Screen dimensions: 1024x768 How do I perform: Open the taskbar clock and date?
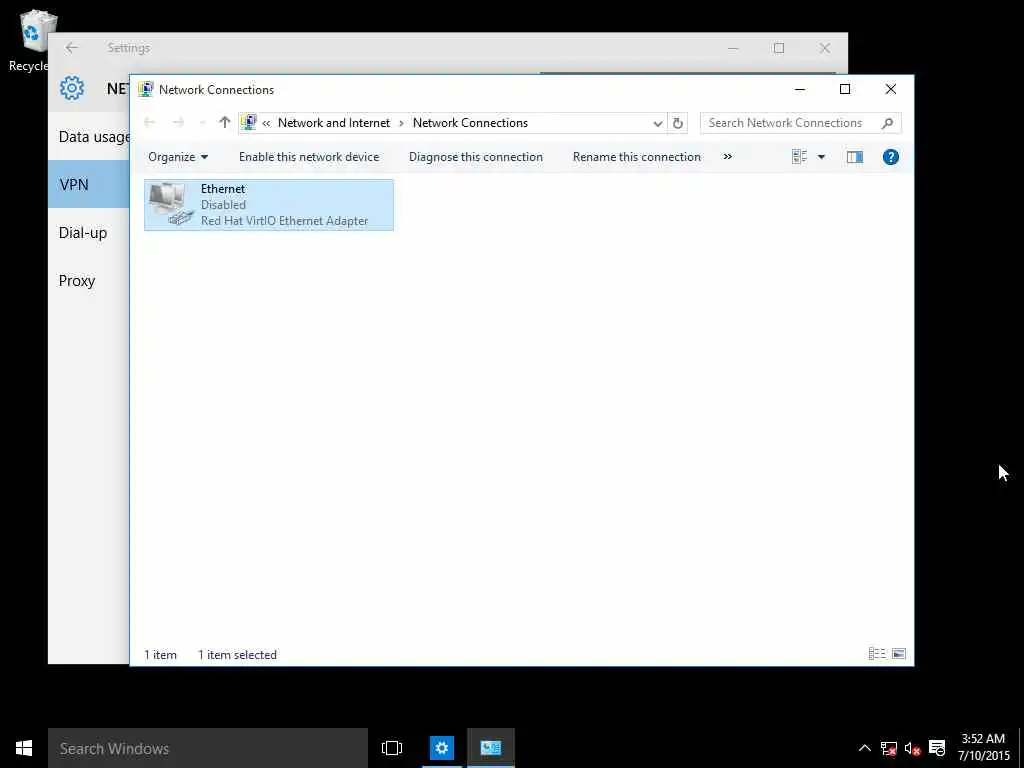(x=984, y=747)
